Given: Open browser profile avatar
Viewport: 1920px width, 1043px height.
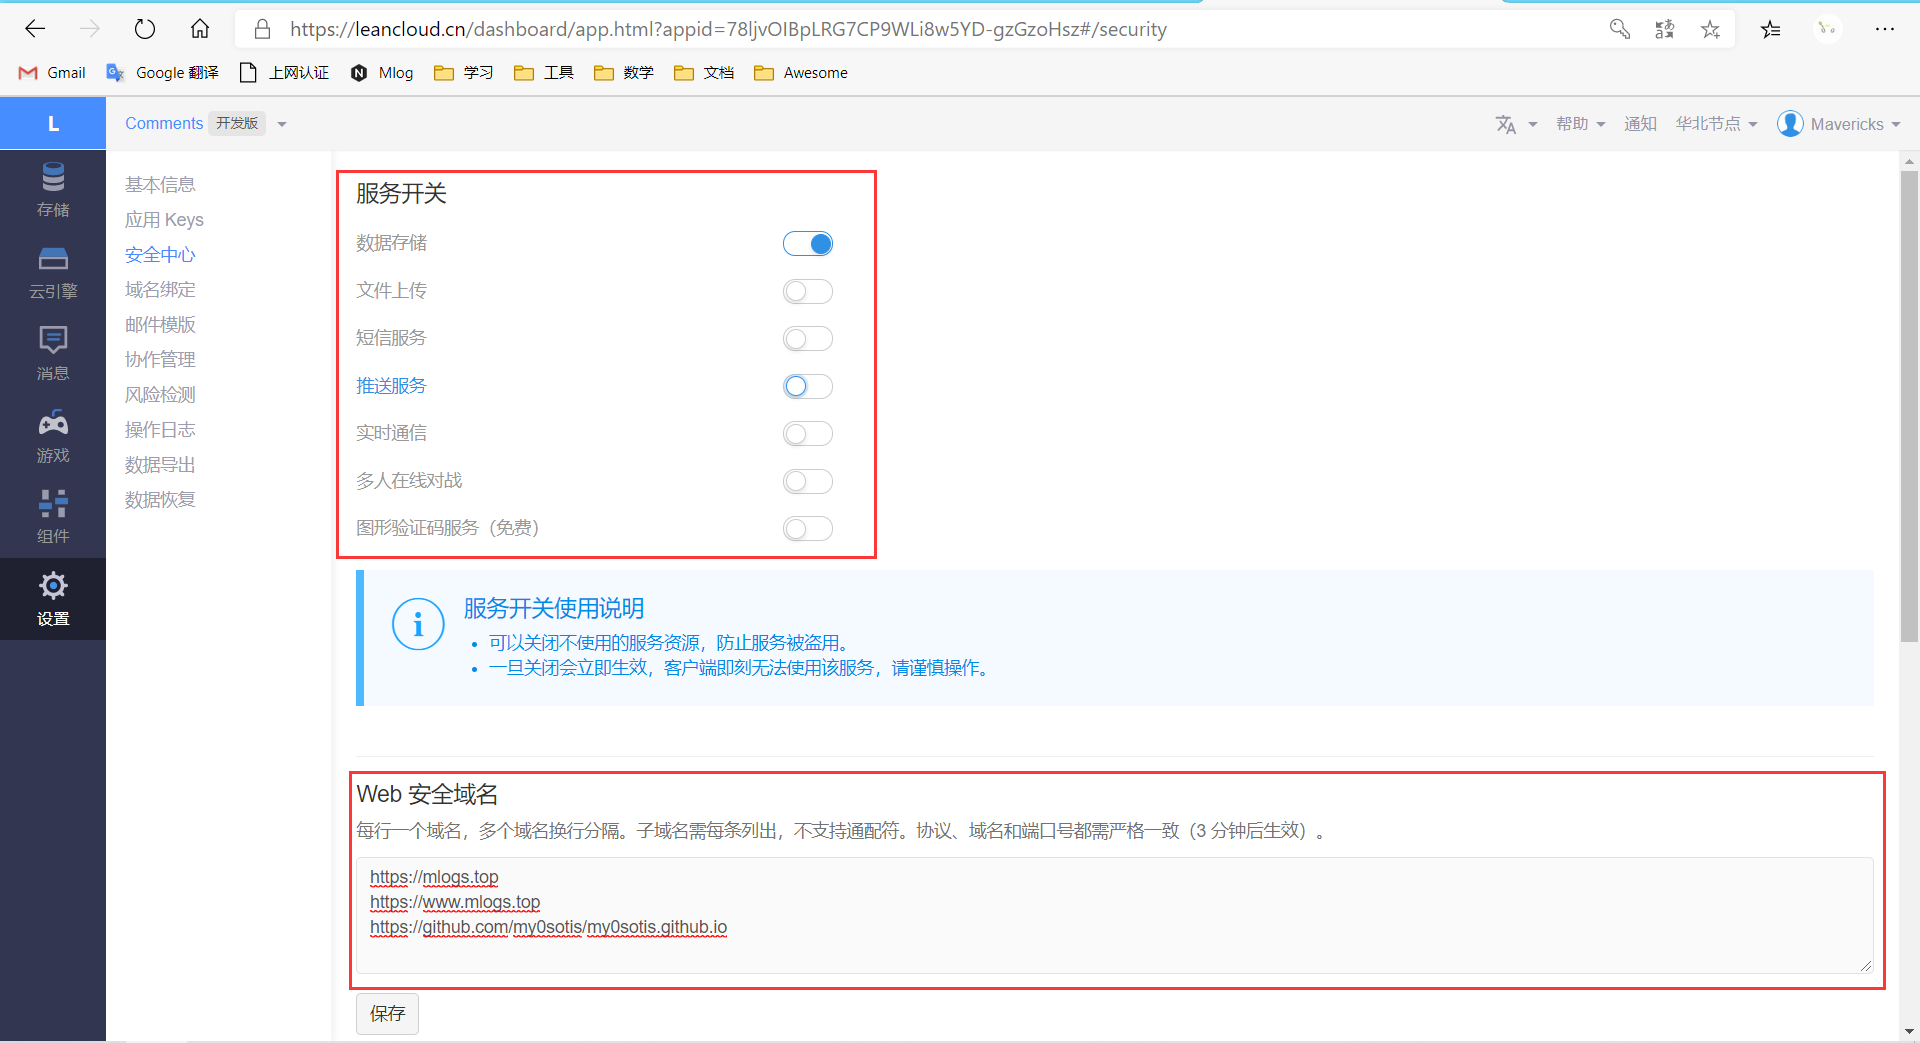Looking at the screenshot, I should point(1828,29).
